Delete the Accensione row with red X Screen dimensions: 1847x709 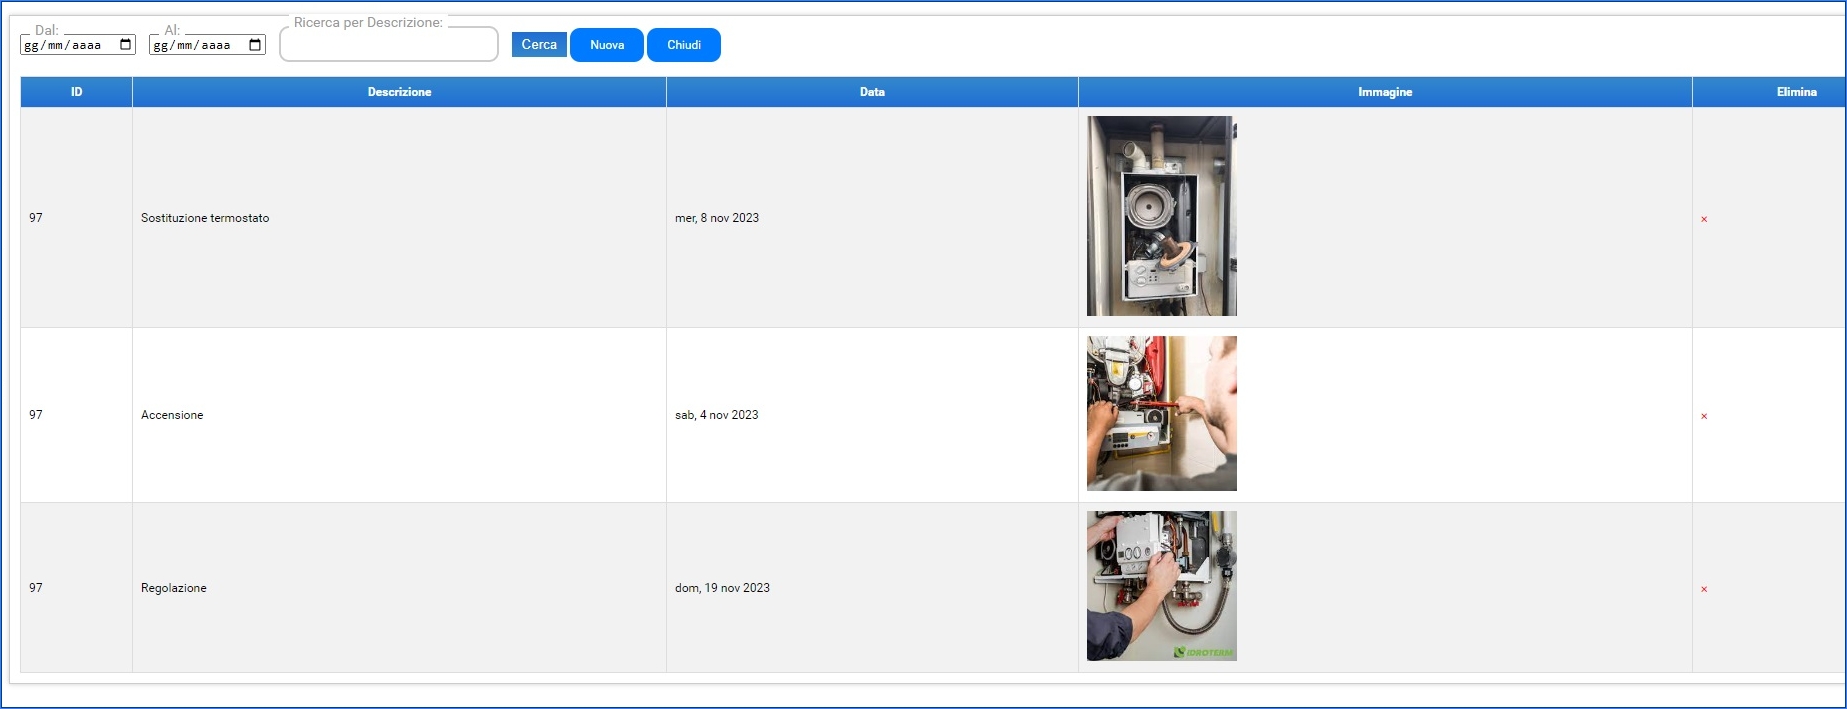click(1704, 416)
